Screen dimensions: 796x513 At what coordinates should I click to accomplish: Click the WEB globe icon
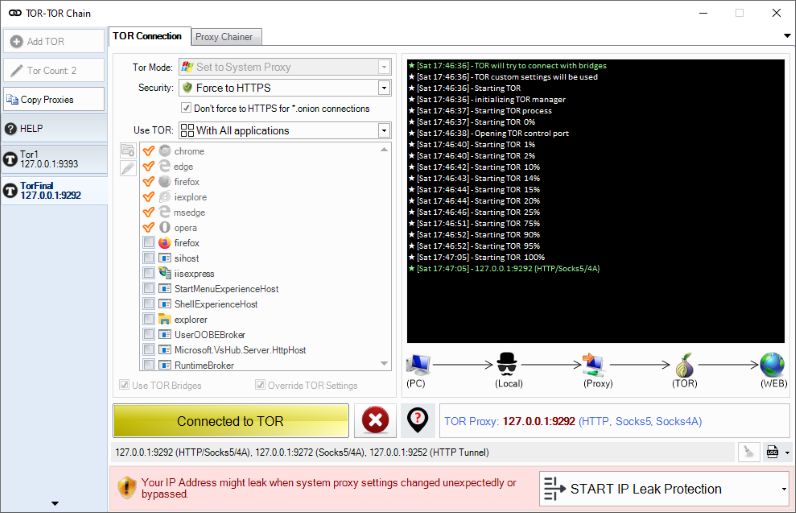click(772, 364)
